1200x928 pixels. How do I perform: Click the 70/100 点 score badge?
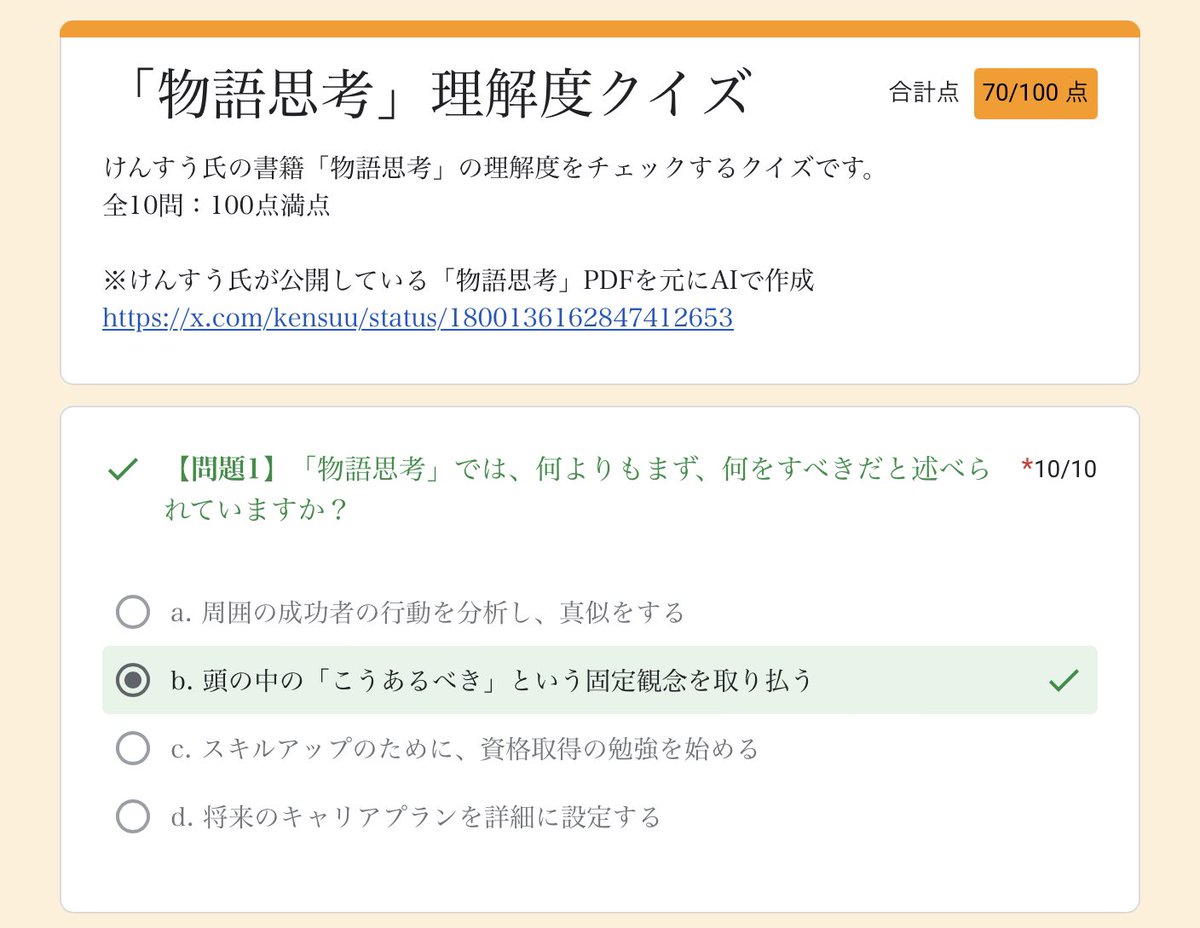click(1035, 93)
